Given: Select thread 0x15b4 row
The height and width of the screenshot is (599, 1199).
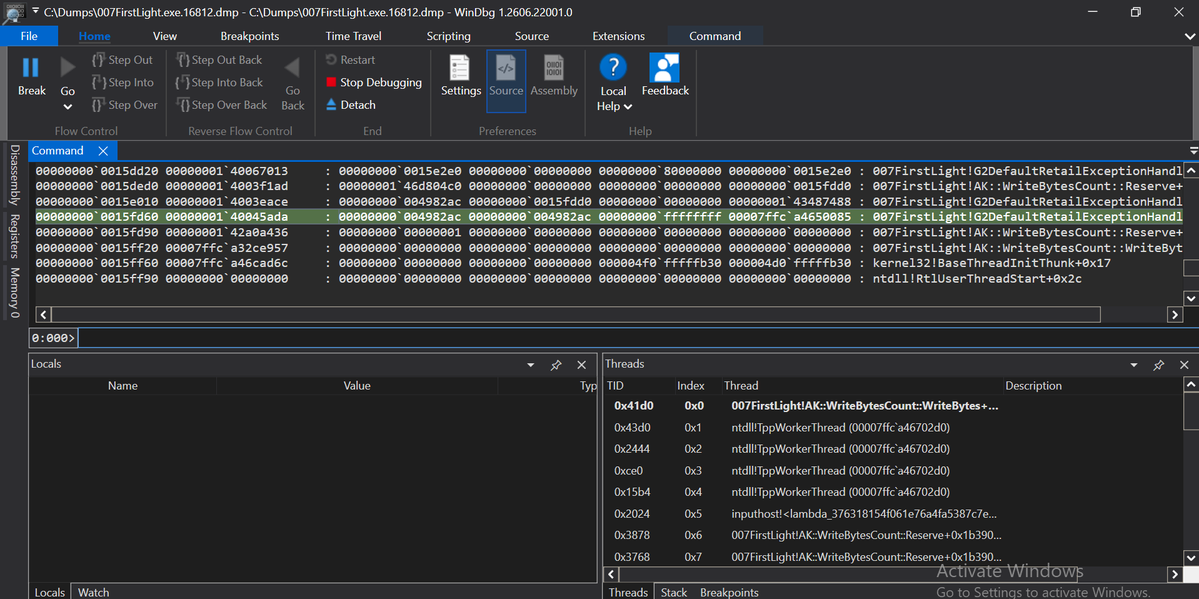Looking at the screenshot, I should click(x=892, y=492).
